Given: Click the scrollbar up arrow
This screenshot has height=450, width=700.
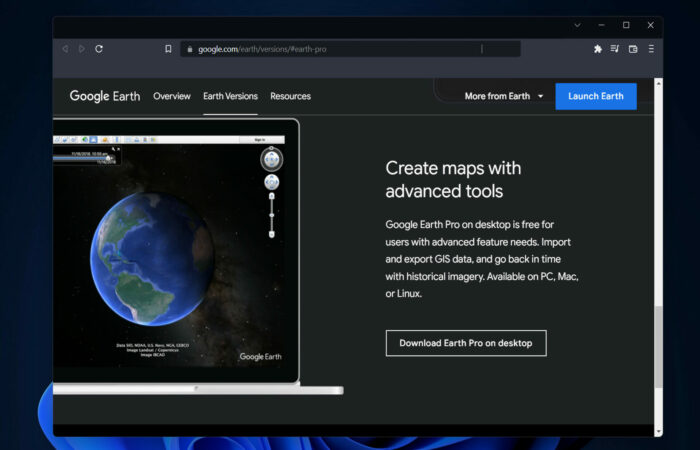Looking at the screenshot, I should tap(658, 83).
